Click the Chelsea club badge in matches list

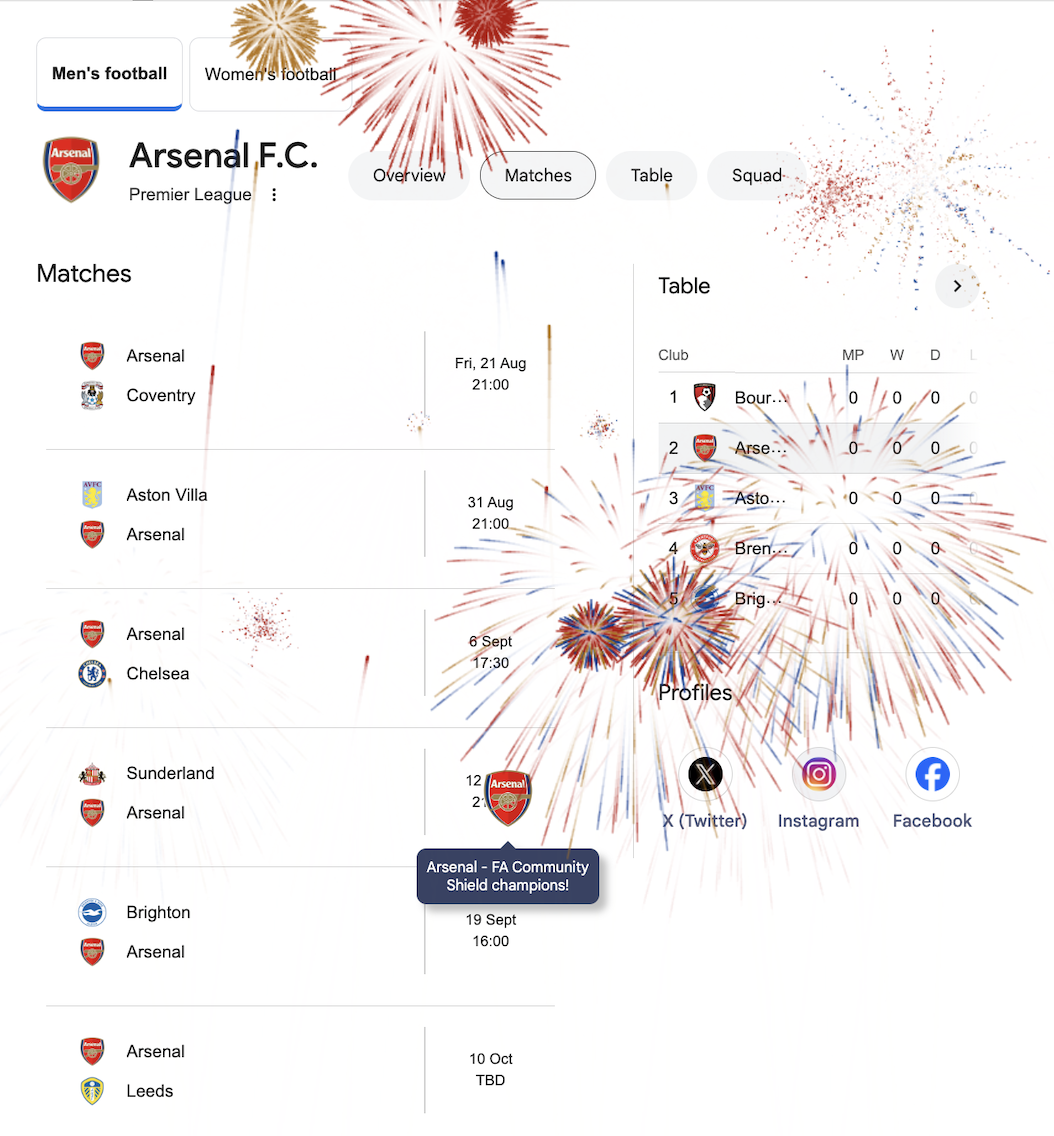pyautogui.click(x=92, y=674)
